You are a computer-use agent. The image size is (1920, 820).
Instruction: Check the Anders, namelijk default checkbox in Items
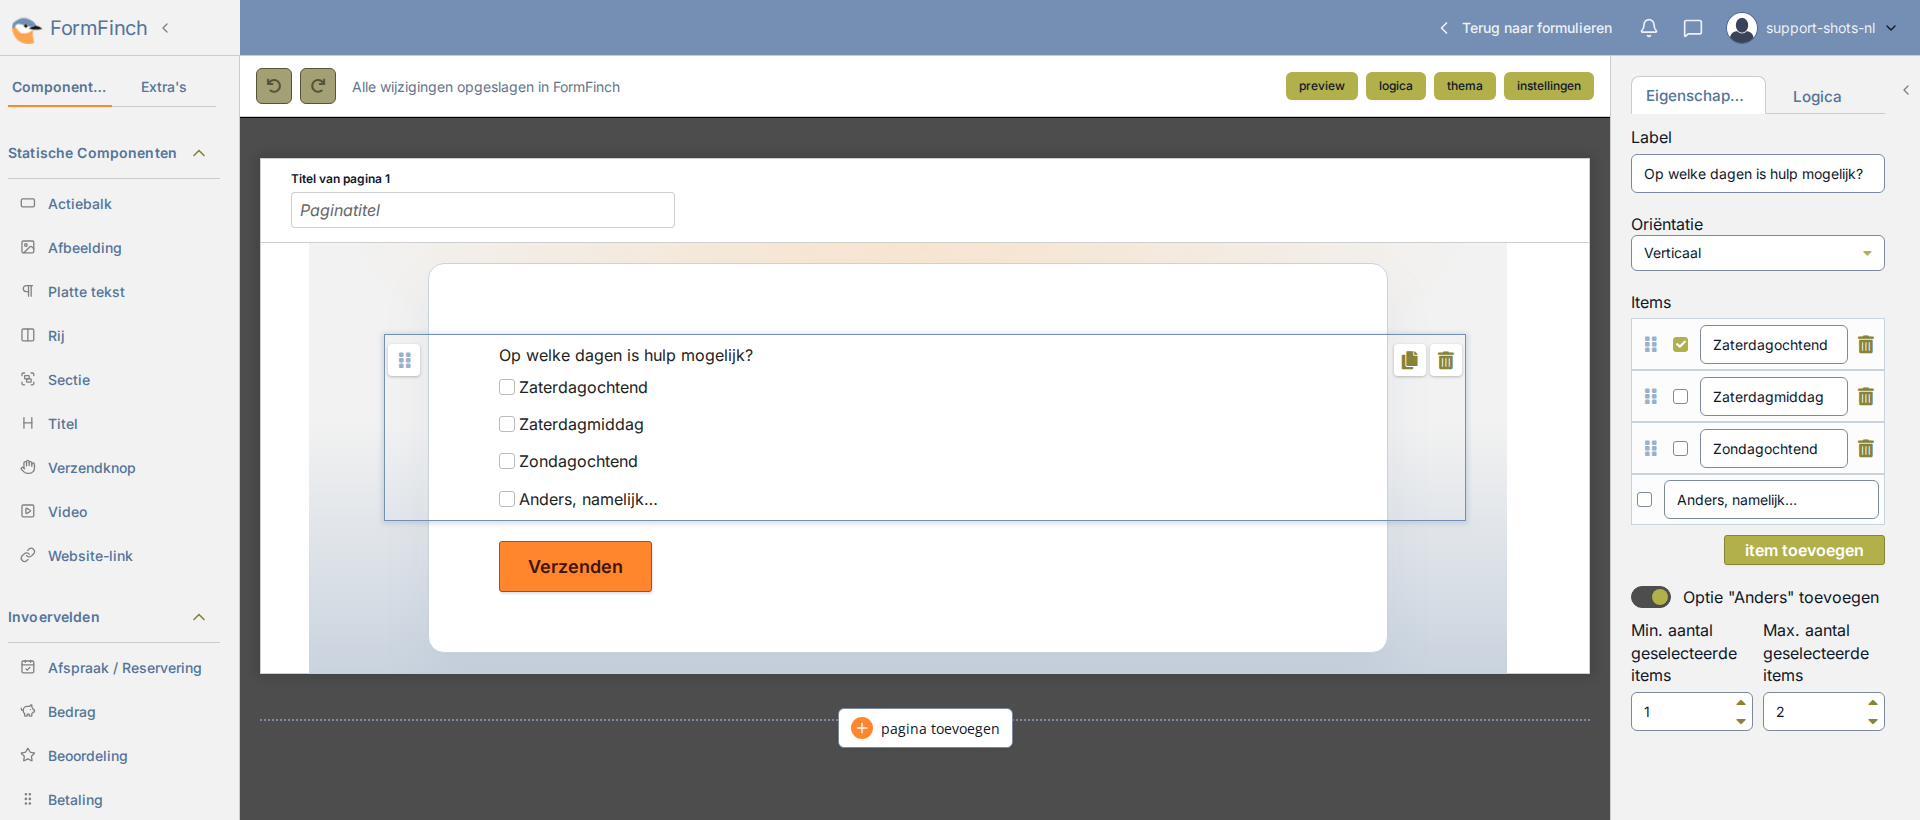1645,500
